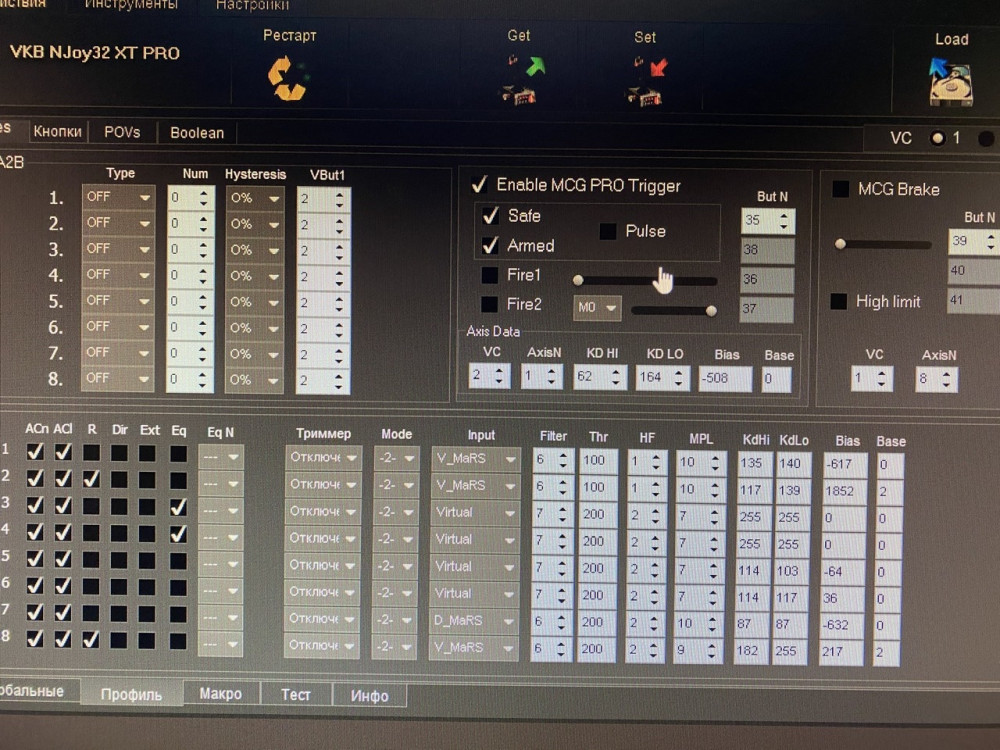Screen dimensions: 1000x750
Task: Click the Get device settings icon
Action: (522, 80)
